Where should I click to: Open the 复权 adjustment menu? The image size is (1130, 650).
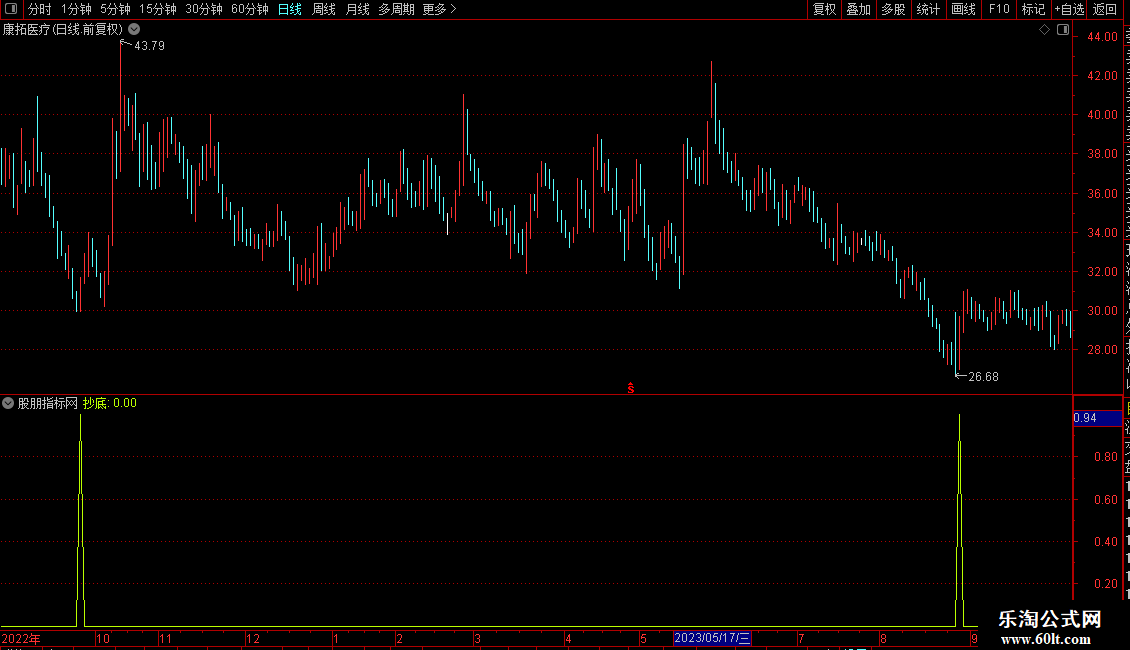[824, 9]
